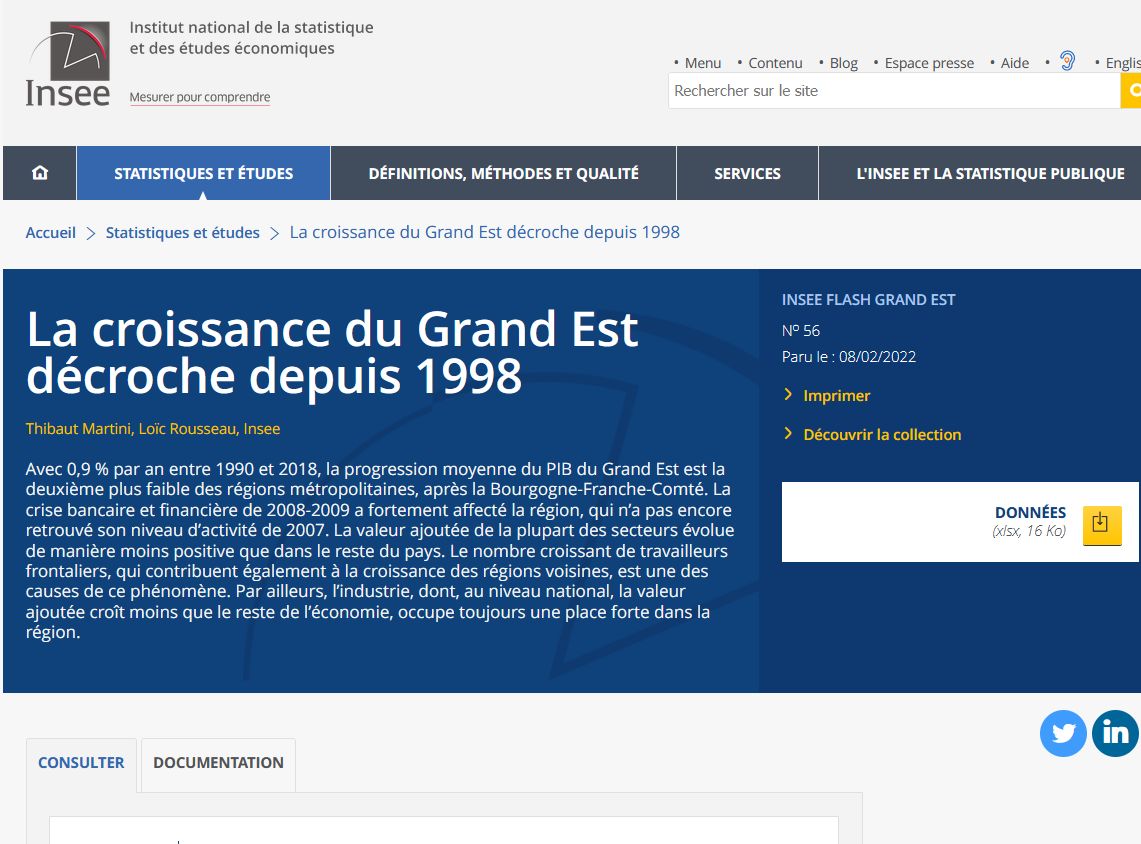Click the Menu skip link
Image resolution: width=1141 pixels, height=844 pixels.
tap(703, 63)
